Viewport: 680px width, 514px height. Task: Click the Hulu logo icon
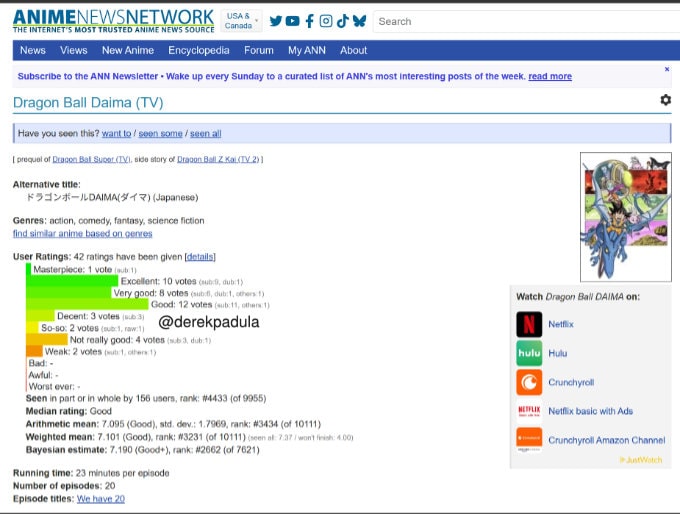point(529,353)
